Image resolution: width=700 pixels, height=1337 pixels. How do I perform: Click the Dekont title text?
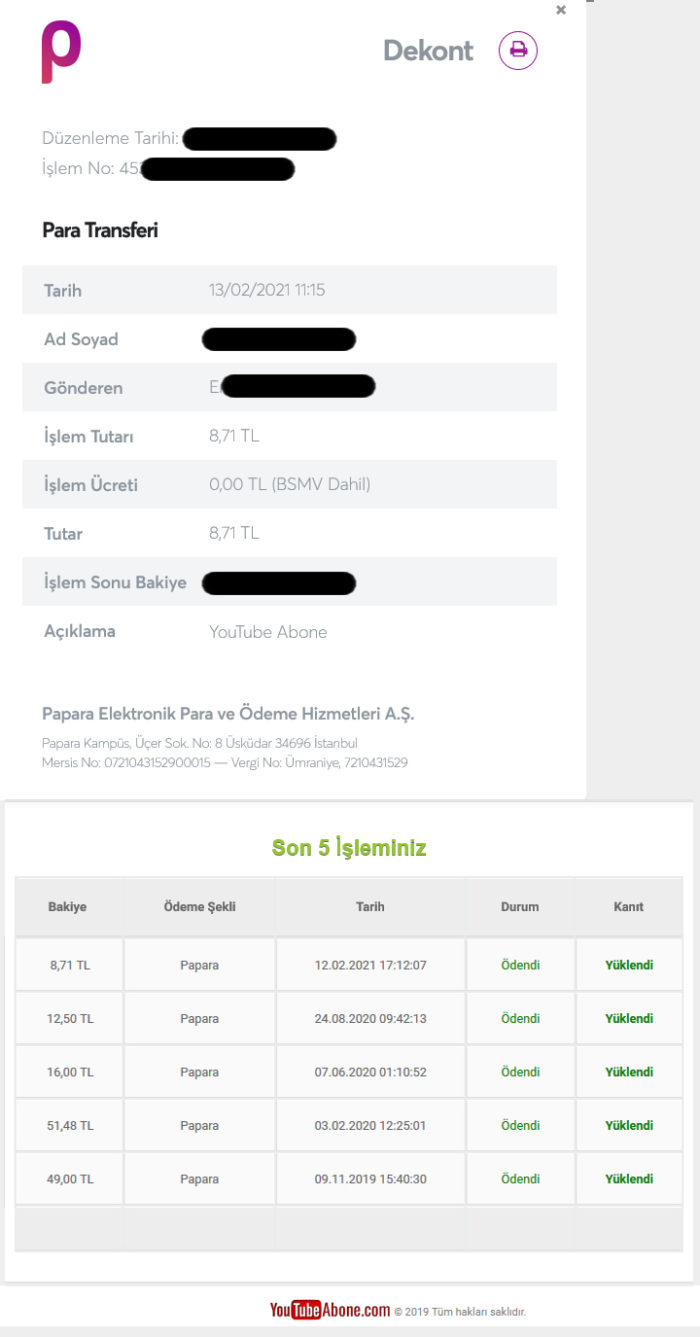[428, 51]
